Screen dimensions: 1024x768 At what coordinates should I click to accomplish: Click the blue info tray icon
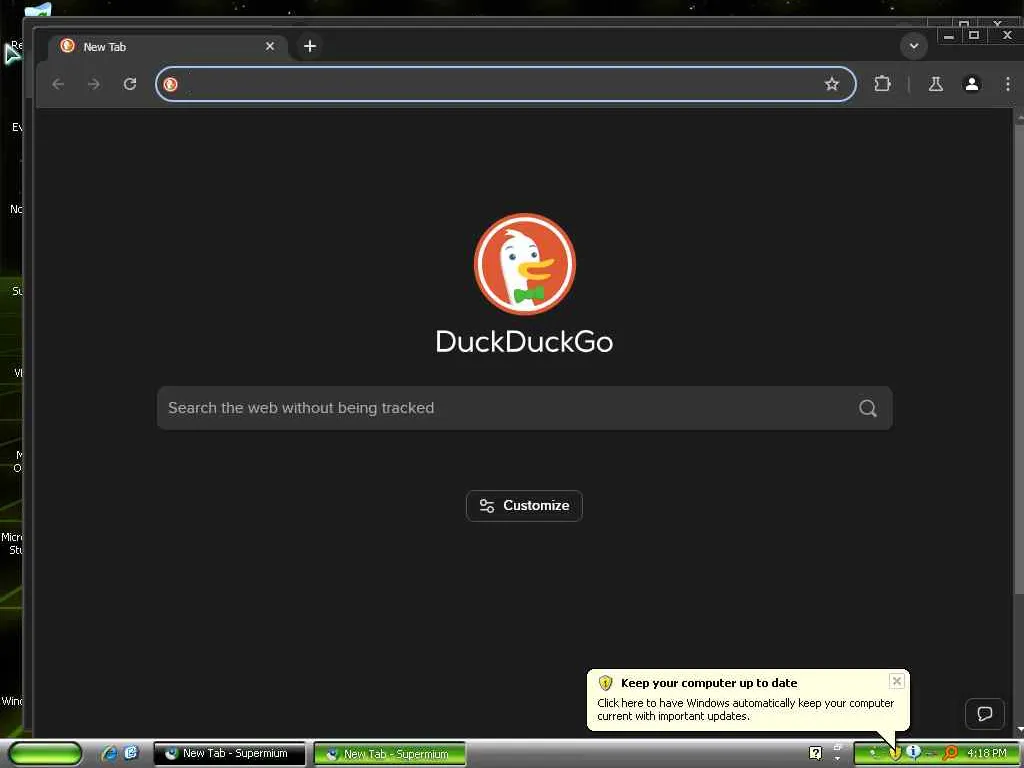[914, 752]
